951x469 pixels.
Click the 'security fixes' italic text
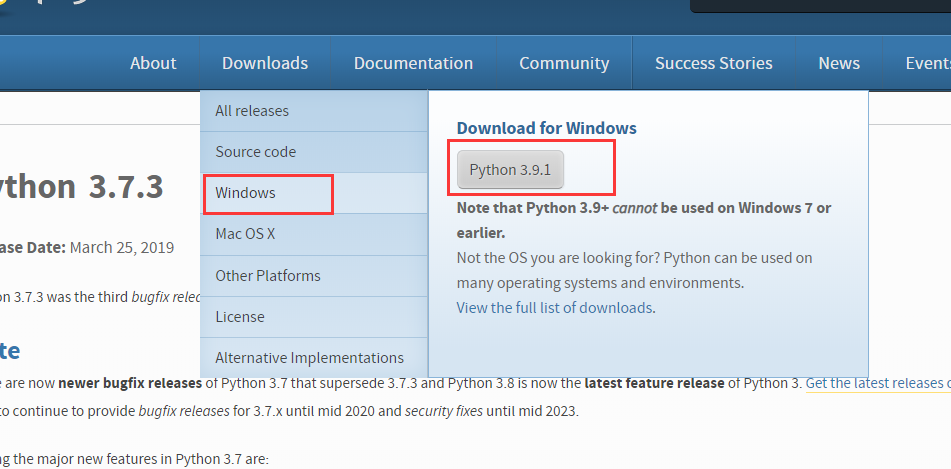[444, 411]
